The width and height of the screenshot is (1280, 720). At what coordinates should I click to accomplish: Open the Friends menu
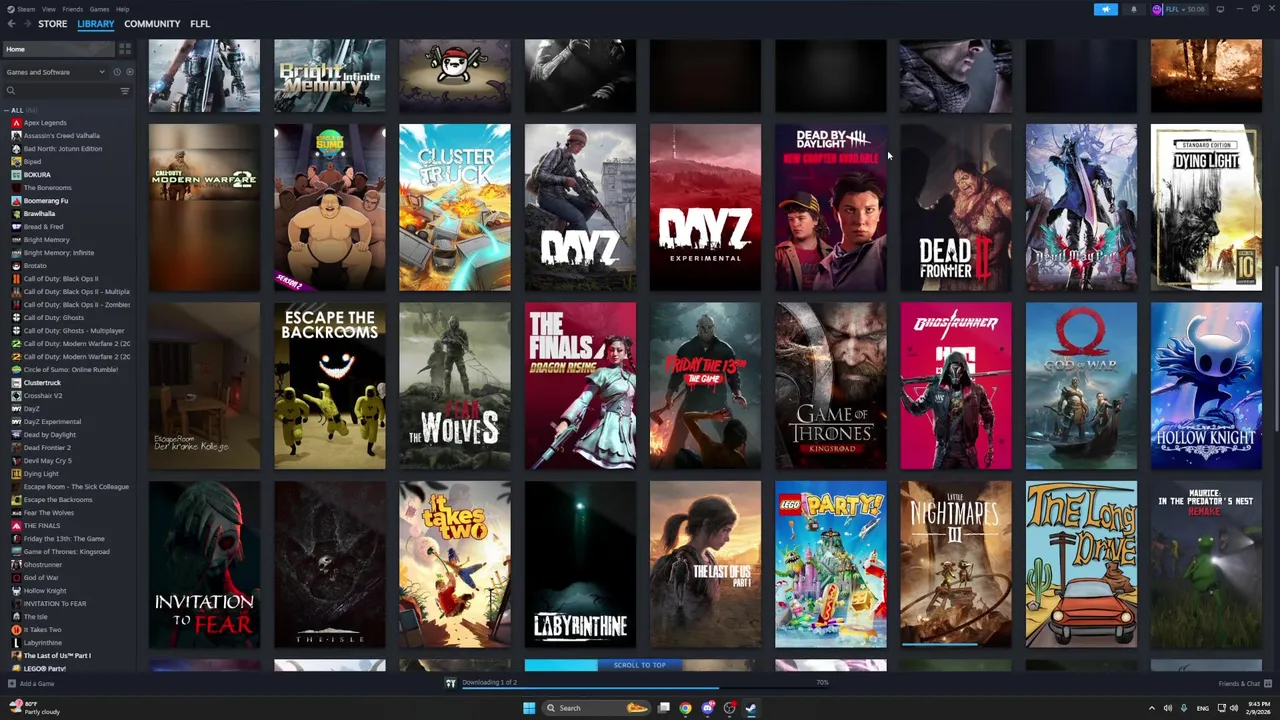(72, 9)
